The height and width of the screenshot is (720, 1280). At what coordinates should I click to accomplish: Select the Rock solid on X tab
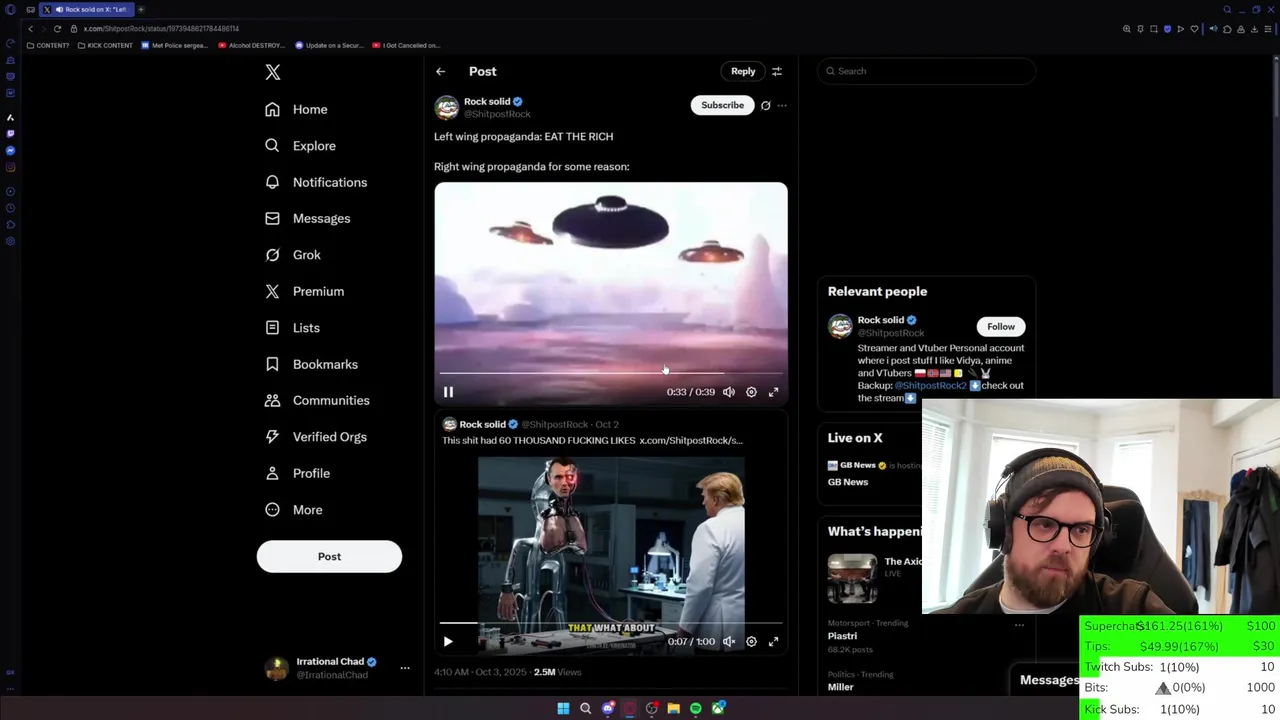87,9
